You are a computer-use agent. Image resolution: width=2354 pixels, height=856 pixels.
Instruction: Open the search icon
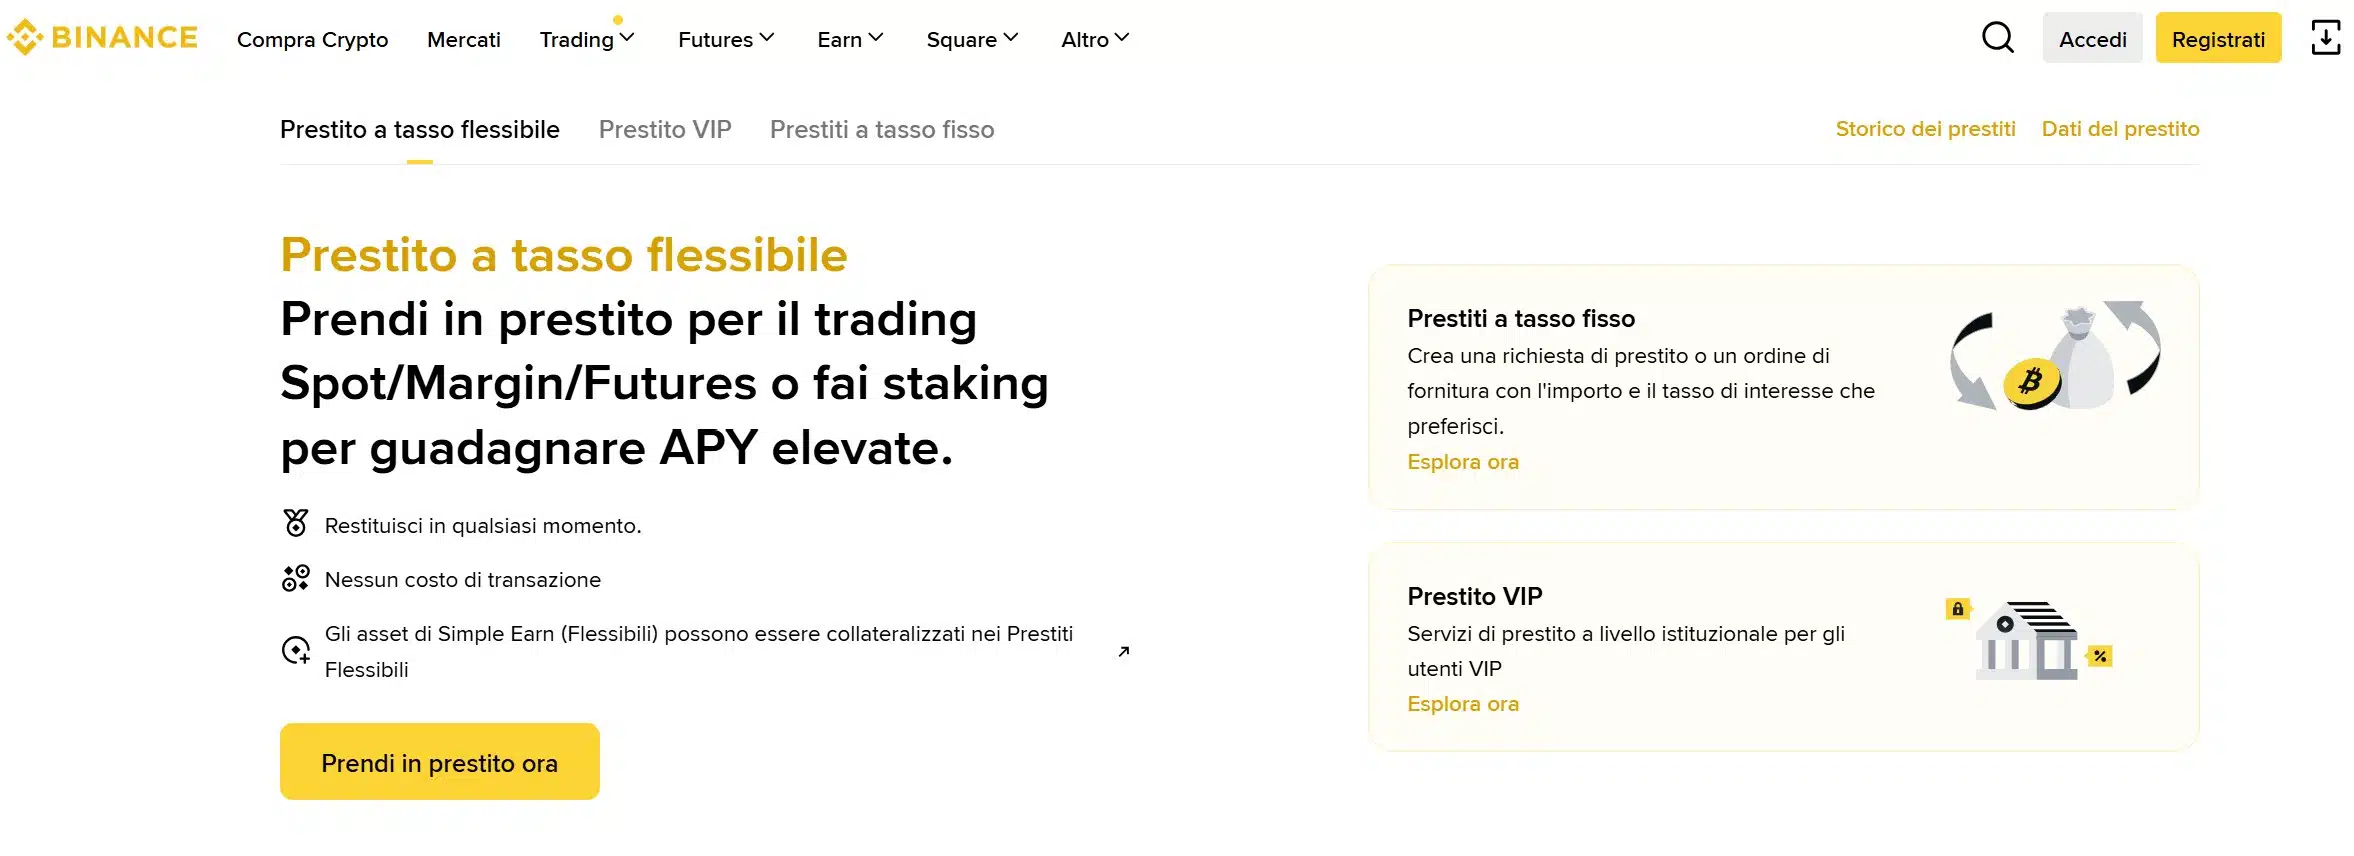[1997, 37]
